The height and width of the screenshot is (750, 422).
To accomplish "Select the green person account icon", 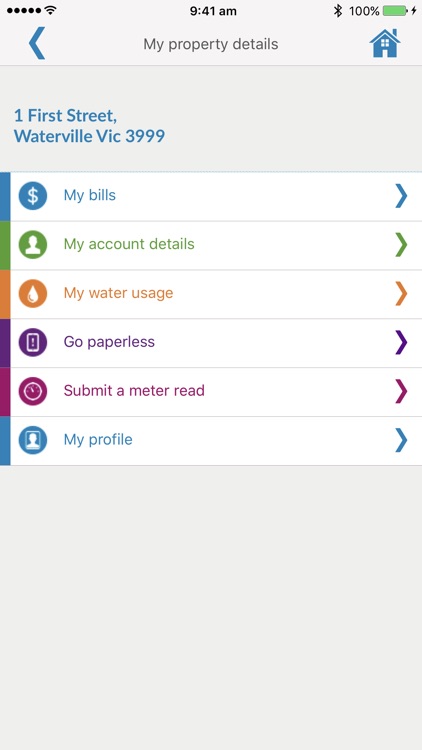I will pyautogui.click(x=33, y=245).
